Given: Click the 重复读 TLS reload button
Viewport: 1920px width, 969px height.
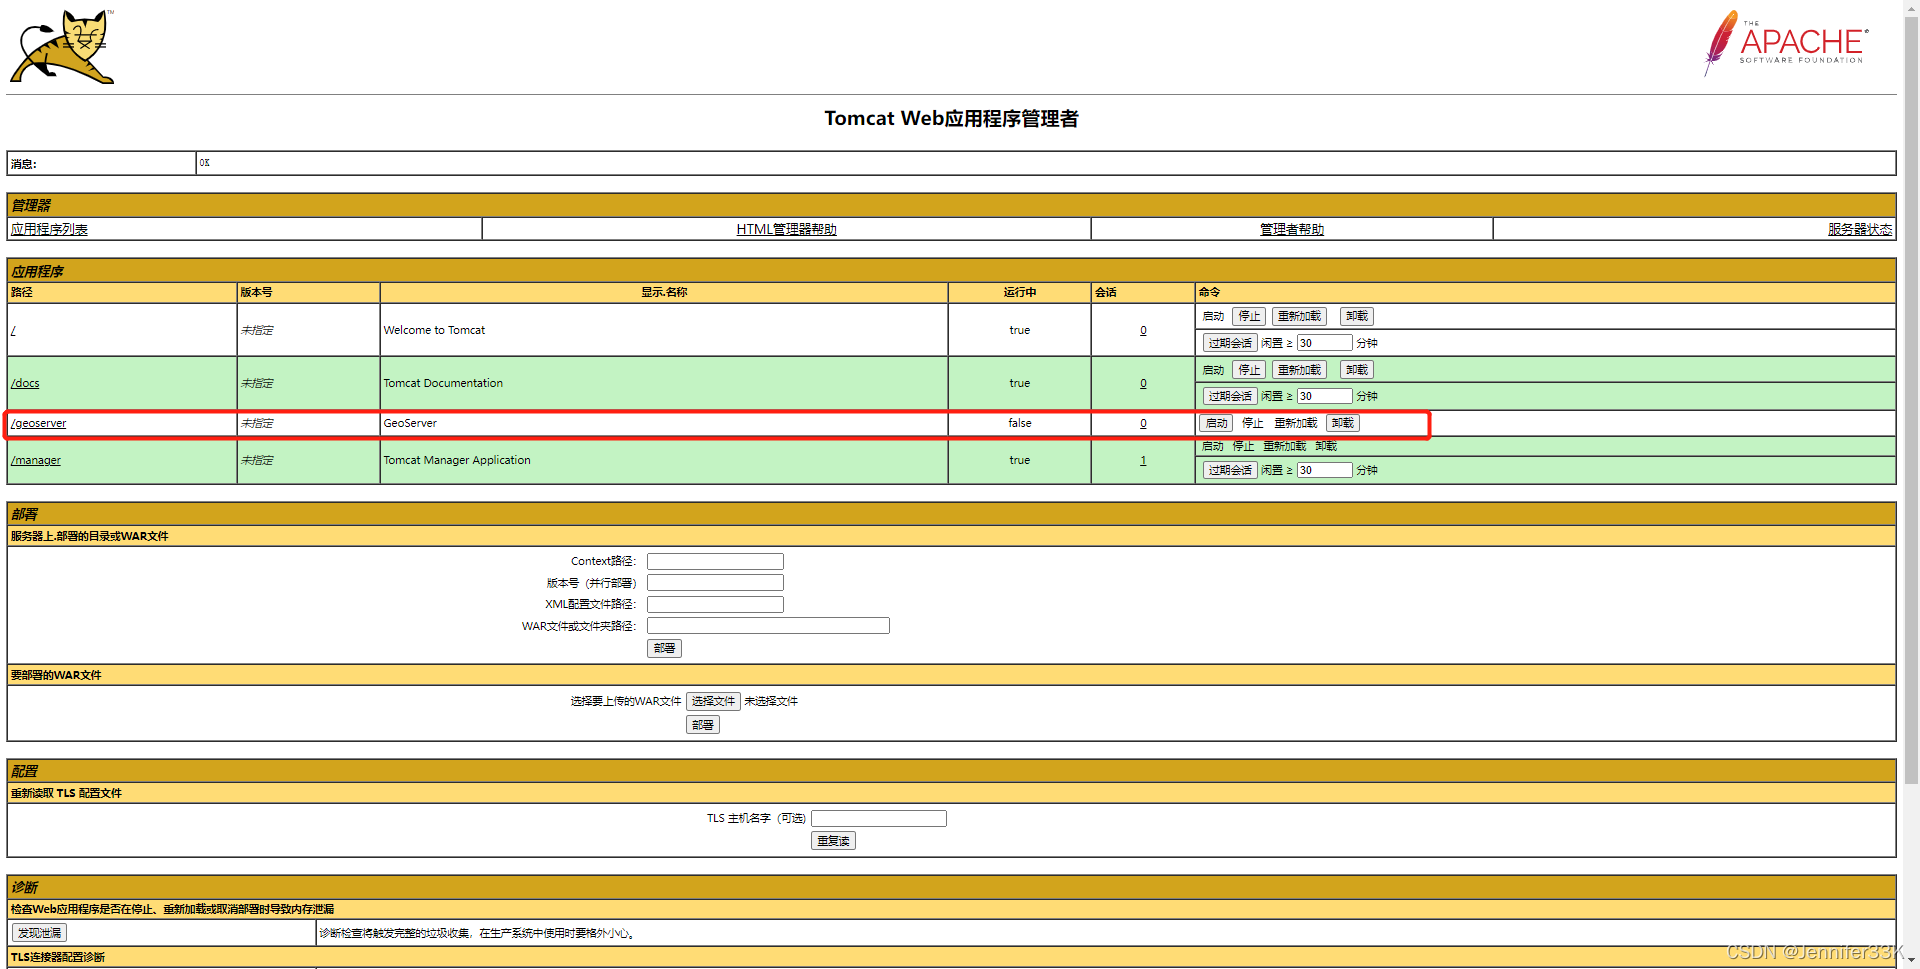Looking at the screenshot, I should pyautogui.click(x=833, y=841).
